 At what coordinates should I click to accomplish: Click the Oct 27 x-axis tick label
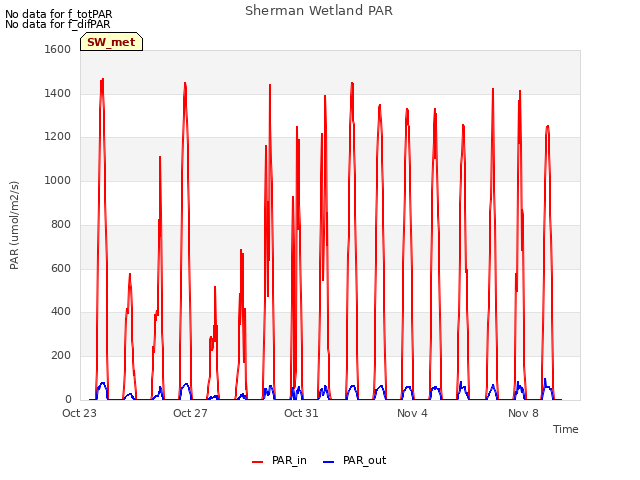(190, 413)
